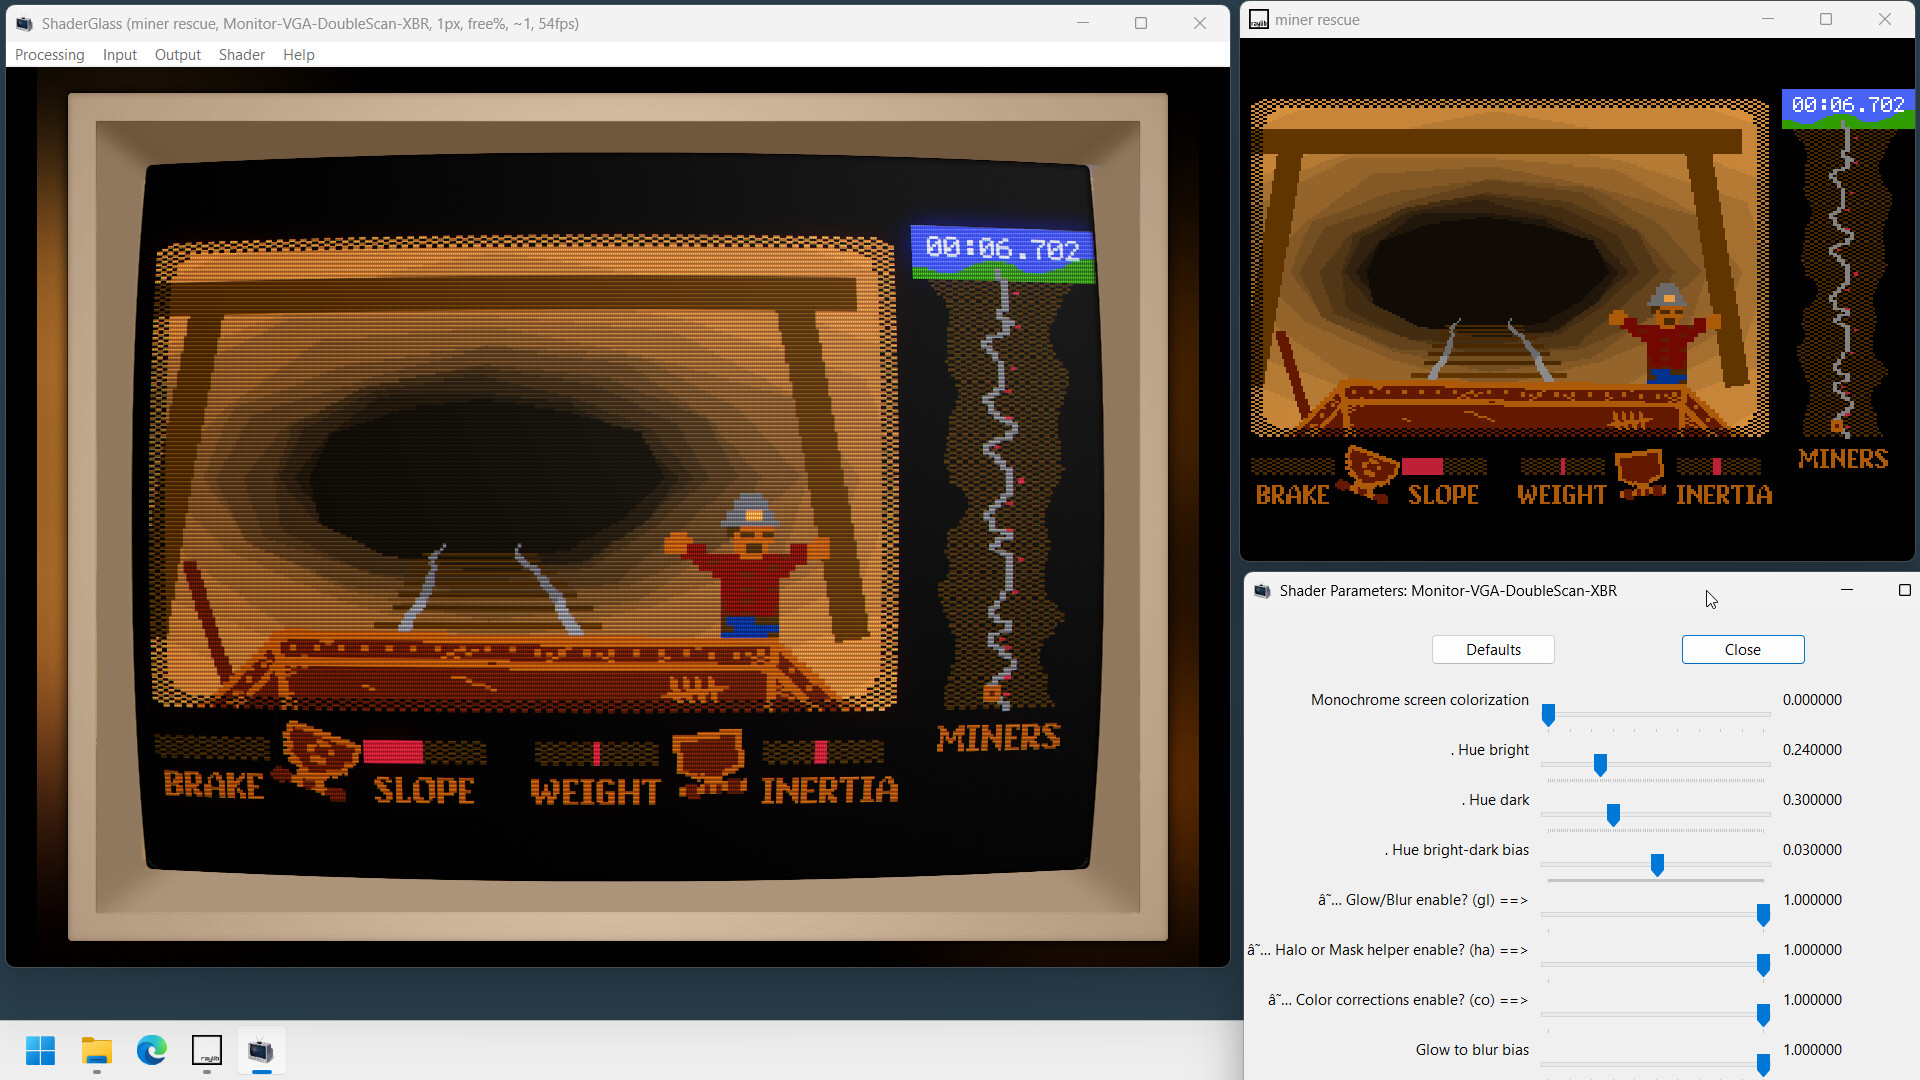Screen dimensions: 1920x1080
Task: Open the Processing menu
Action: pos(49,55)
